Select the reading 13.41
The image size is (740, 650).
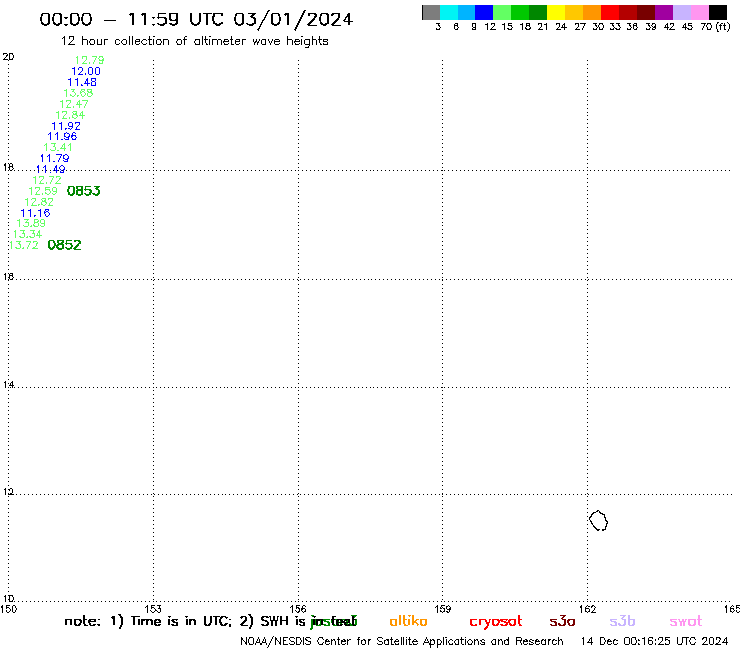[58, 147]
